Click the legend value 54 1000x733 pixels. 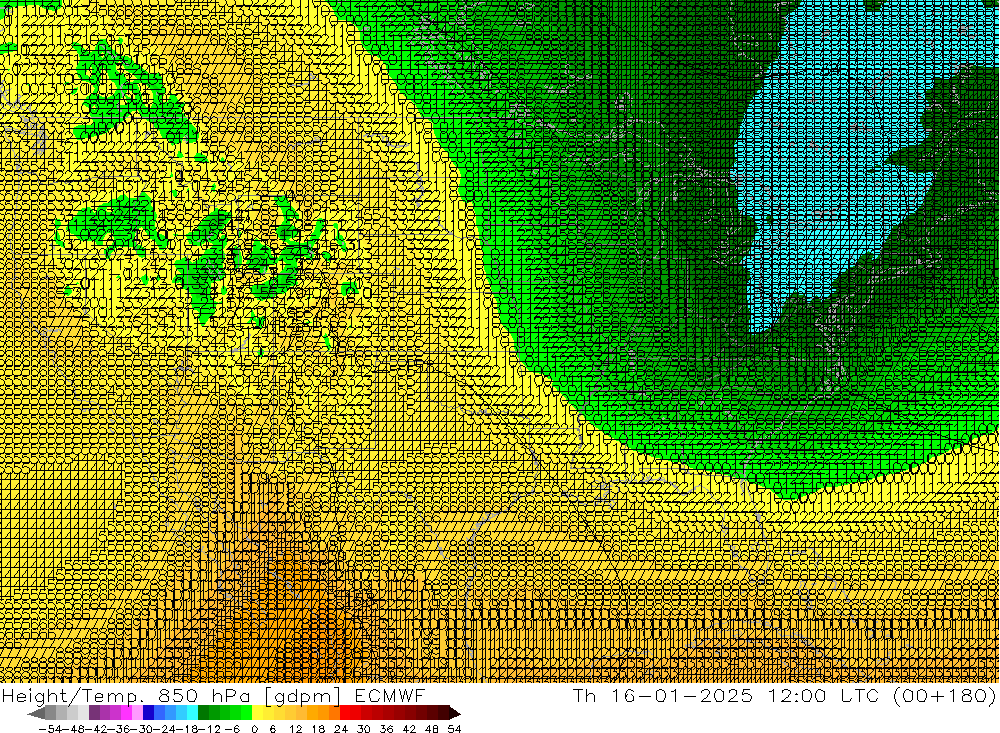pyautogui.click(x=454, y=729)
